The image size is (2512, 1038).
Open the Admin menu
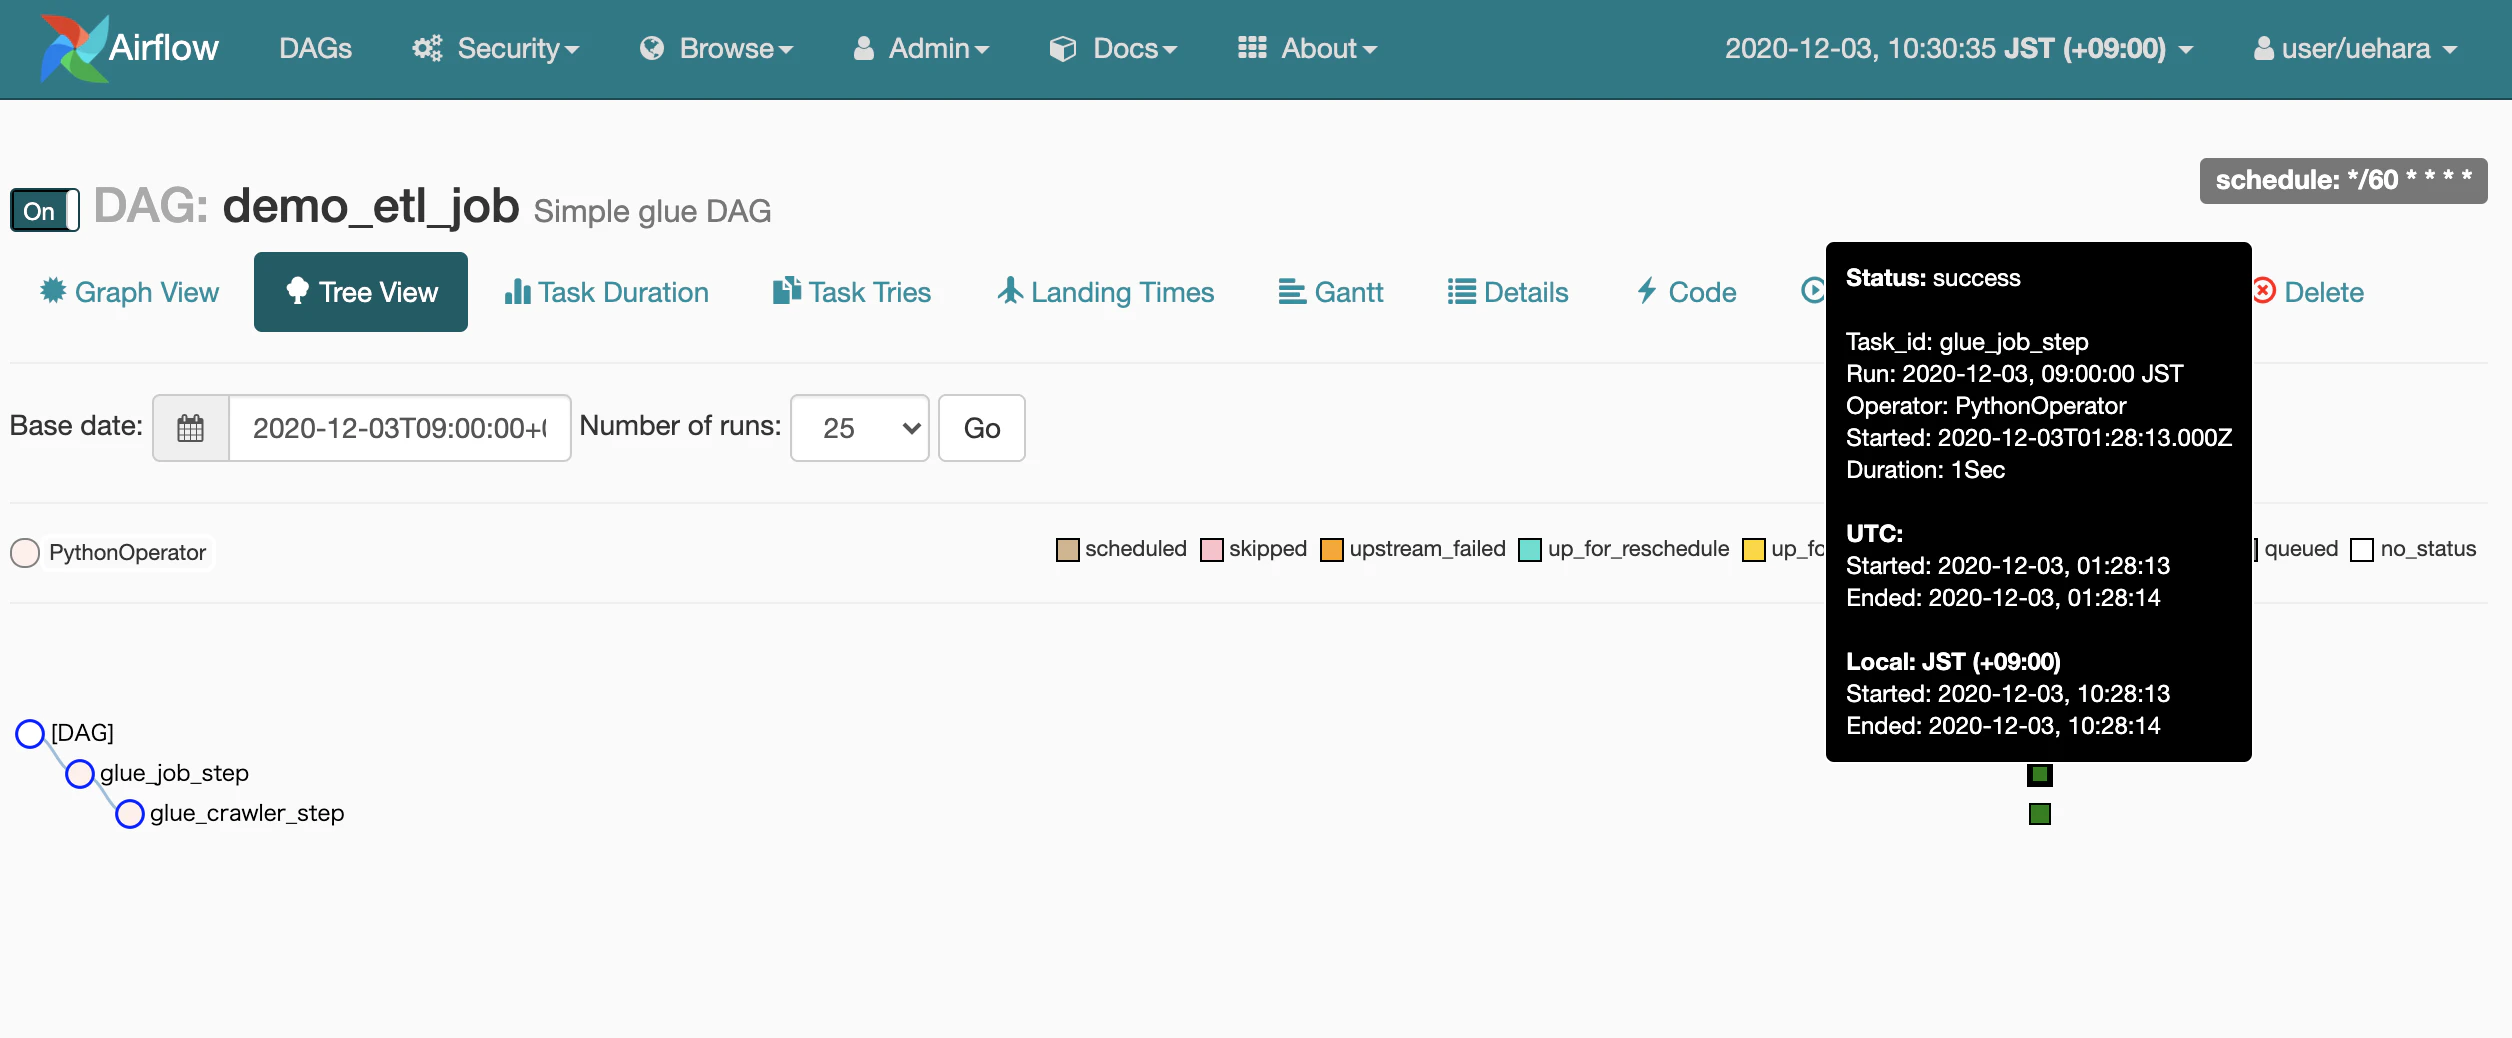[x=920, y=48]
